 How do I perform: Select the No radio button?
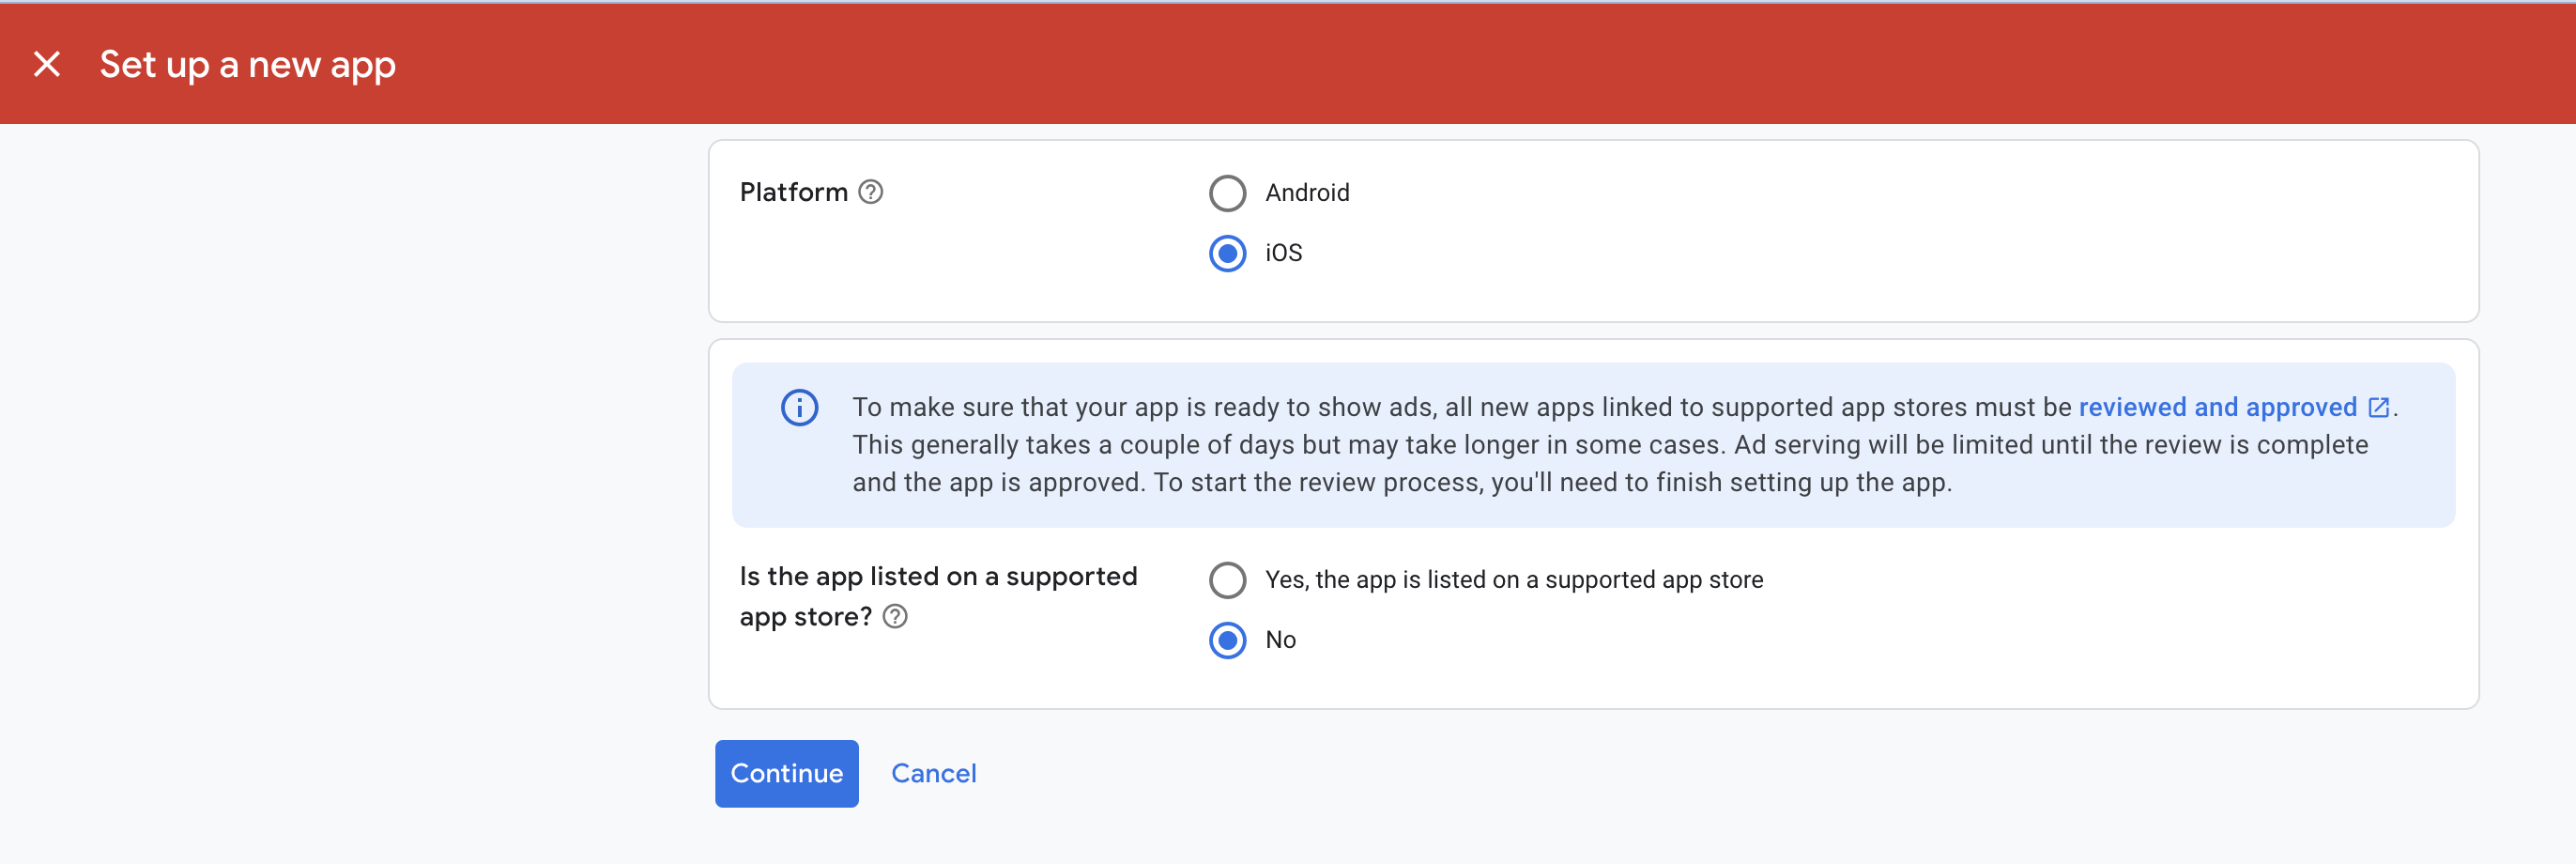[1227, 640]
